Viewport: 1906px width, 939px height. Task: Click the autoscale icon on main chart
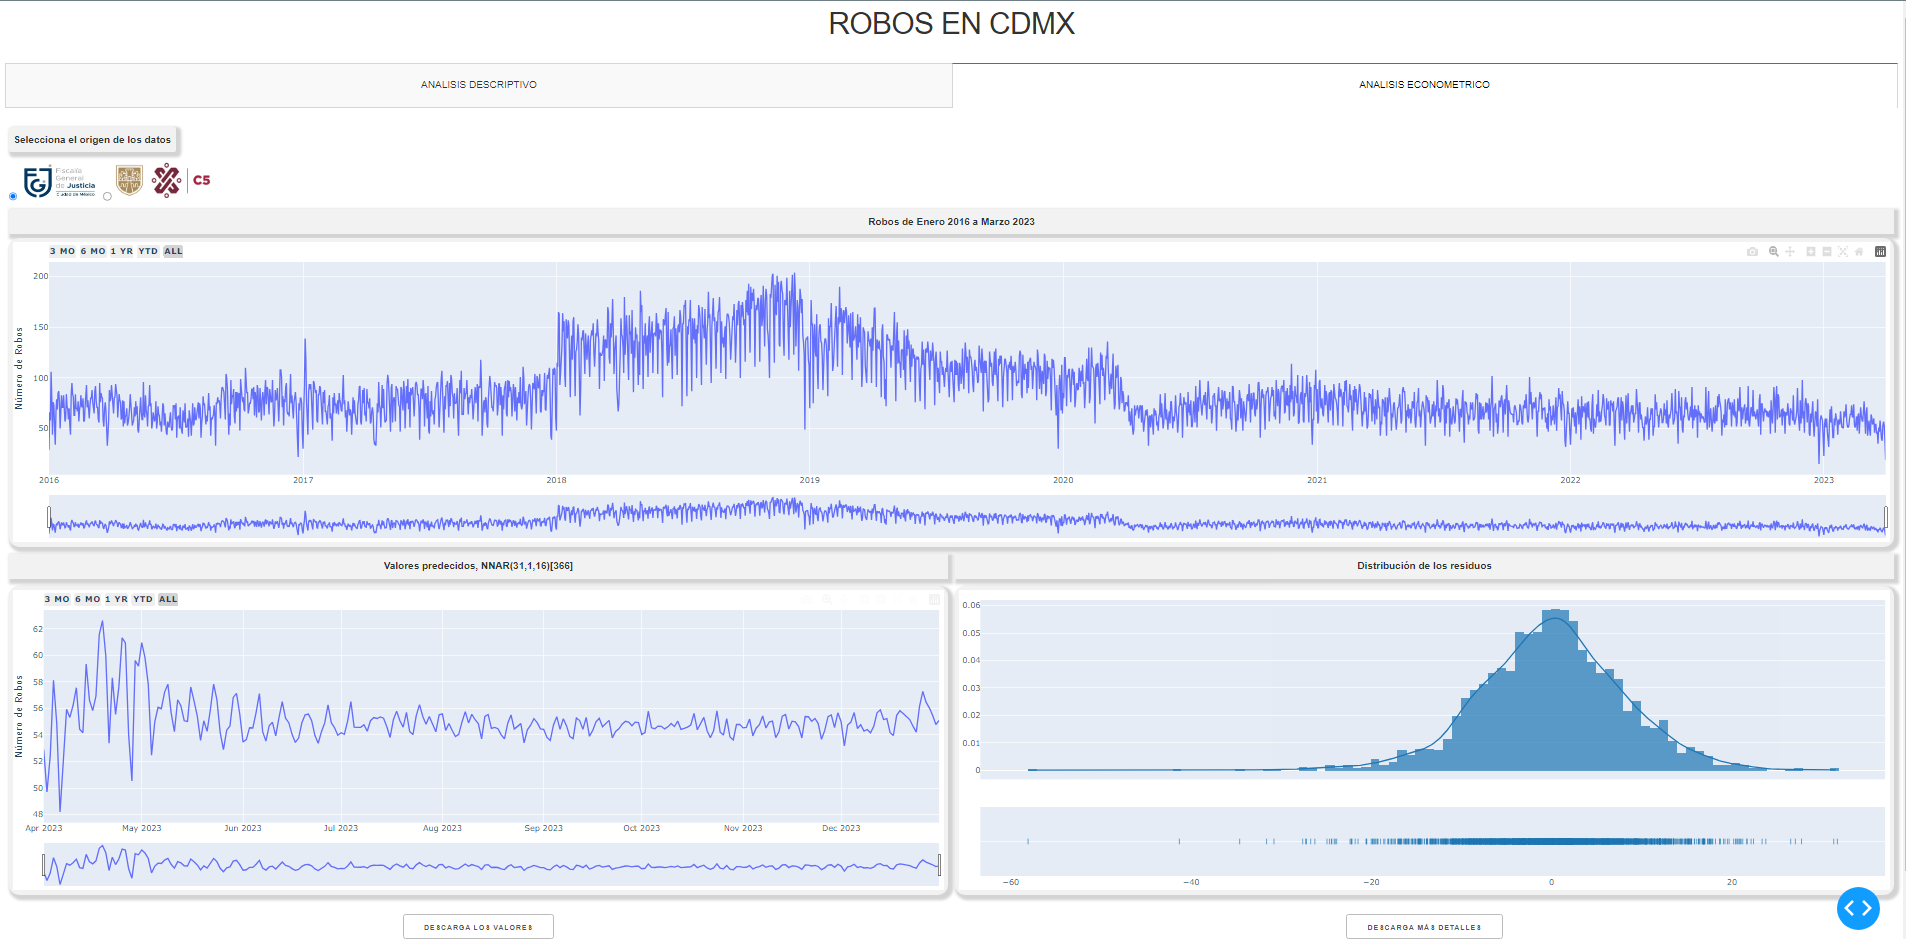tap(1843, 252)
